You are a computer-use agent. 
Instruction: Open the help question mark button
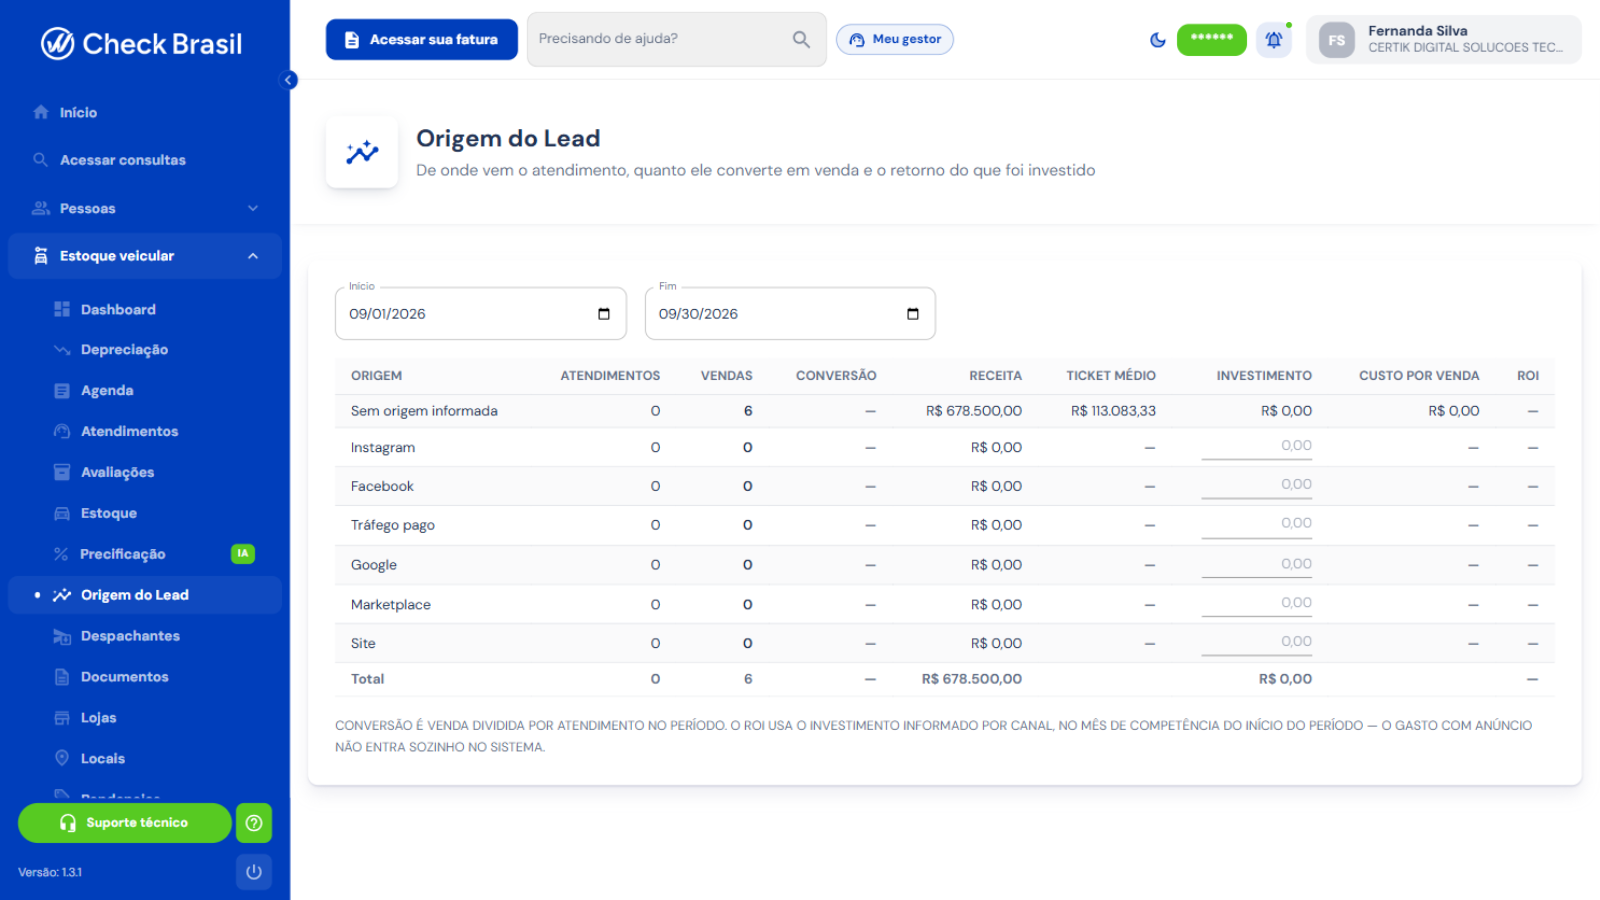click(x=254, y=823)
